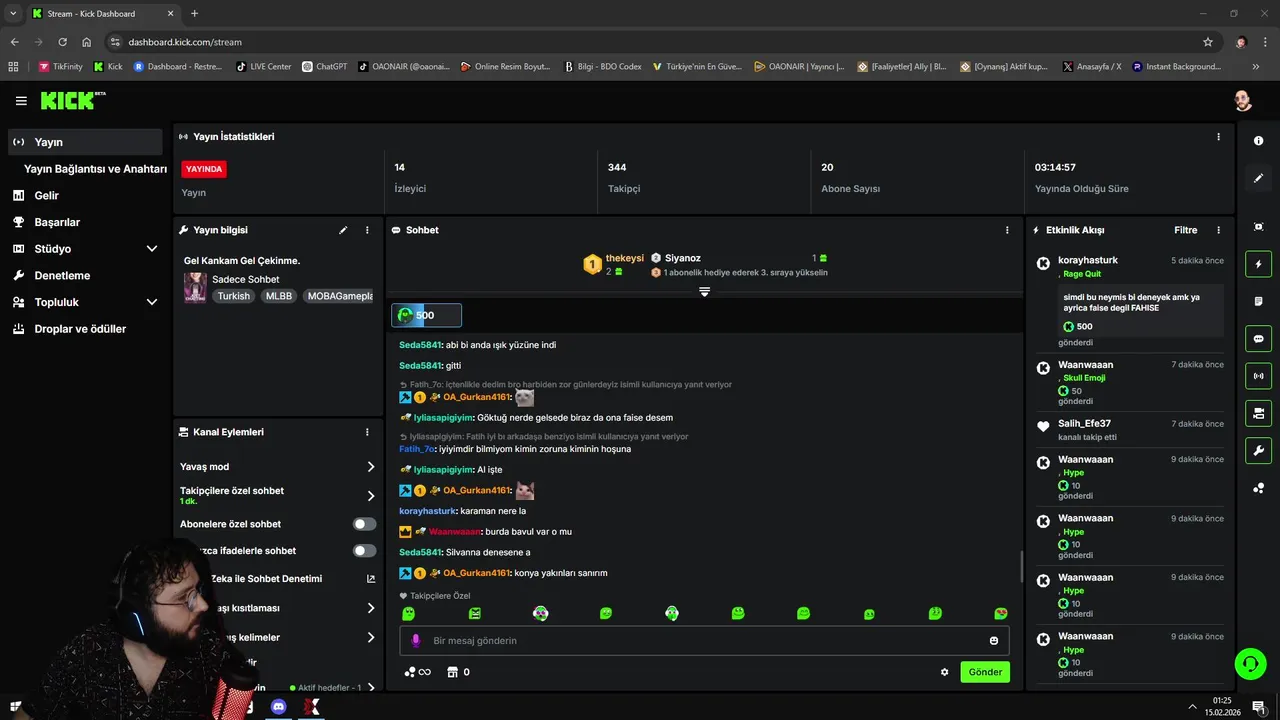The width and height of the screenshot is (1280, 720).
Task: Click the notes page icon in the right sidebar
Action: [1258, 301]
